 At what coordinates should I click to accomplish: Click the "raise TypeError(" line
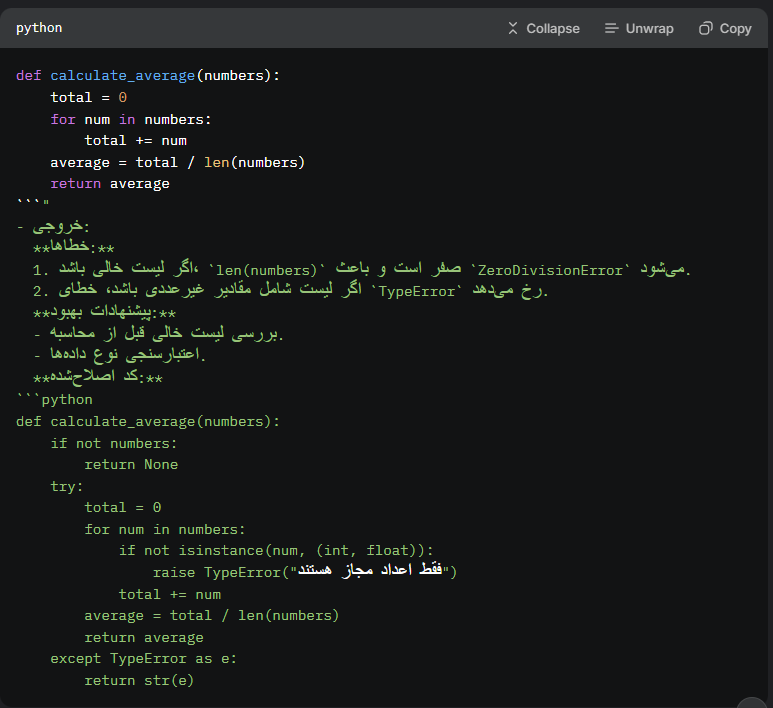coord(305,572)
